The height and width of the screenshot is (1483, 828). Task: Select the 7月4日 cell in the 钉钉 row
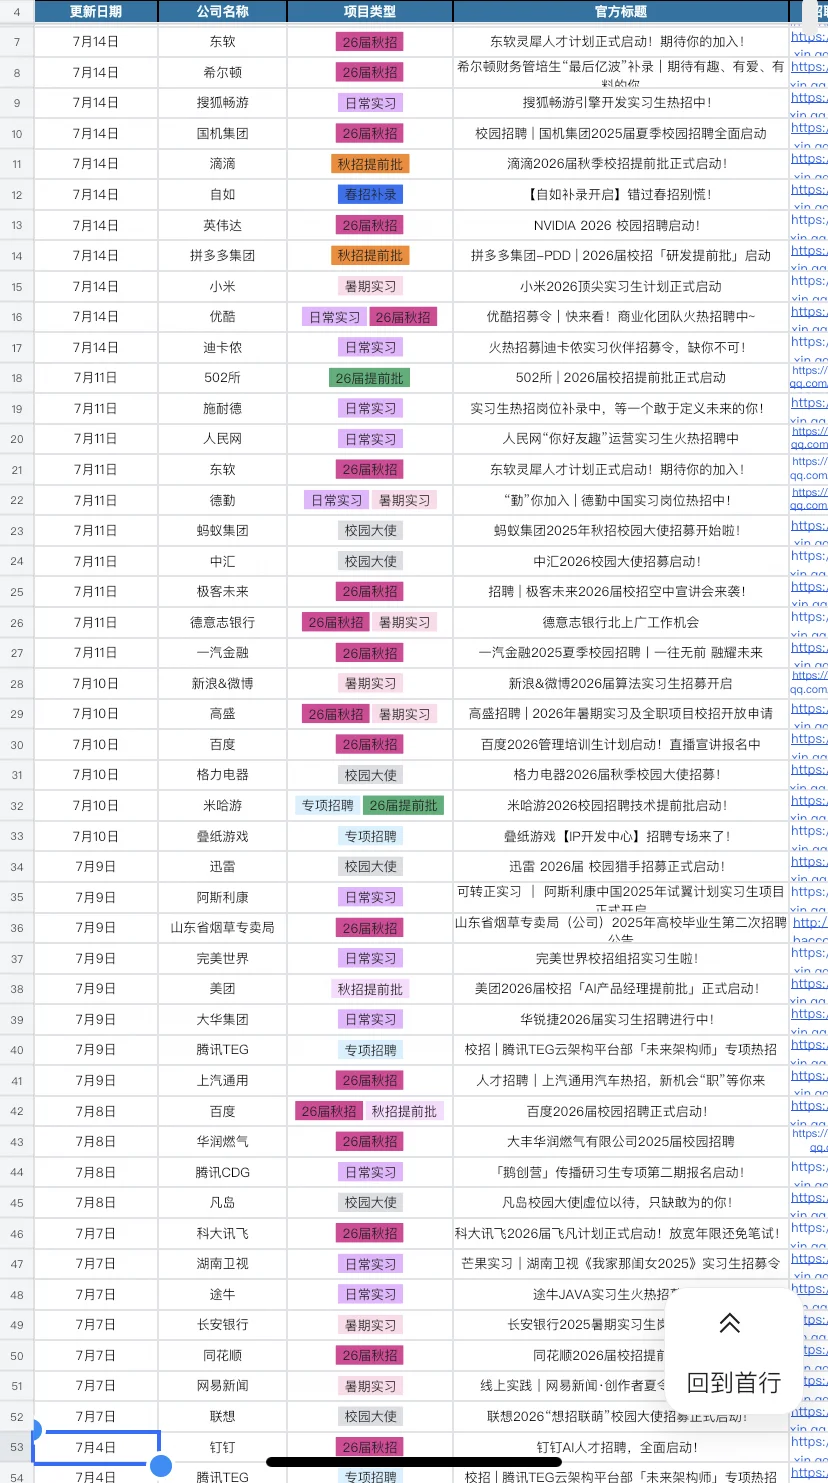pyautogui.click(x=96, y=1447)
